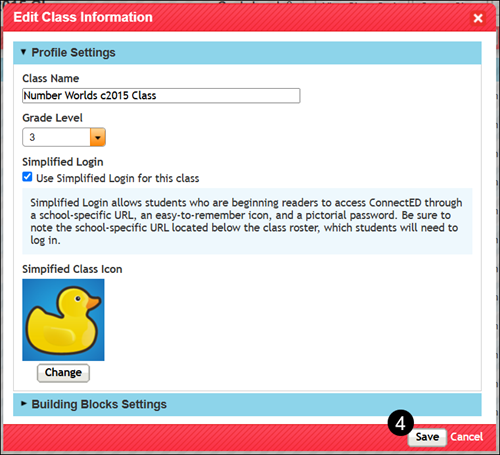This screenshot has width=500, height=455.
Task: Click the Grade Level value box showing 3
Action: pyautogui.click(x=56, y=137)
